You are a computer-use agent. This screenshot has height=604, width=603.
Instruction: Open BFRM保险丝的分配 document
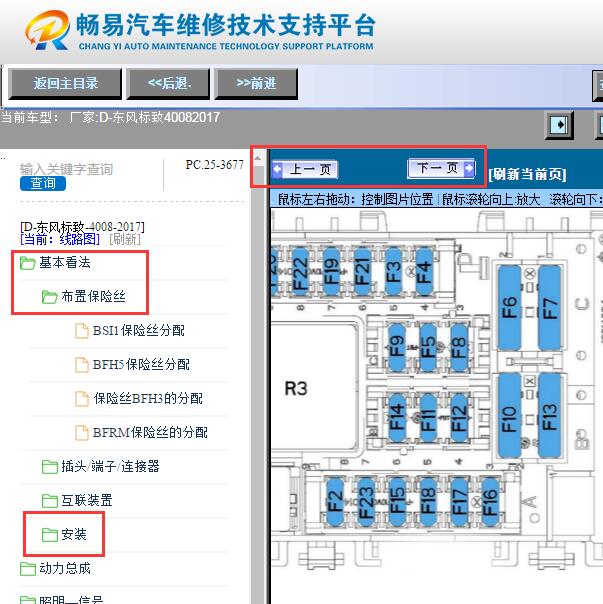pos(150,432)
